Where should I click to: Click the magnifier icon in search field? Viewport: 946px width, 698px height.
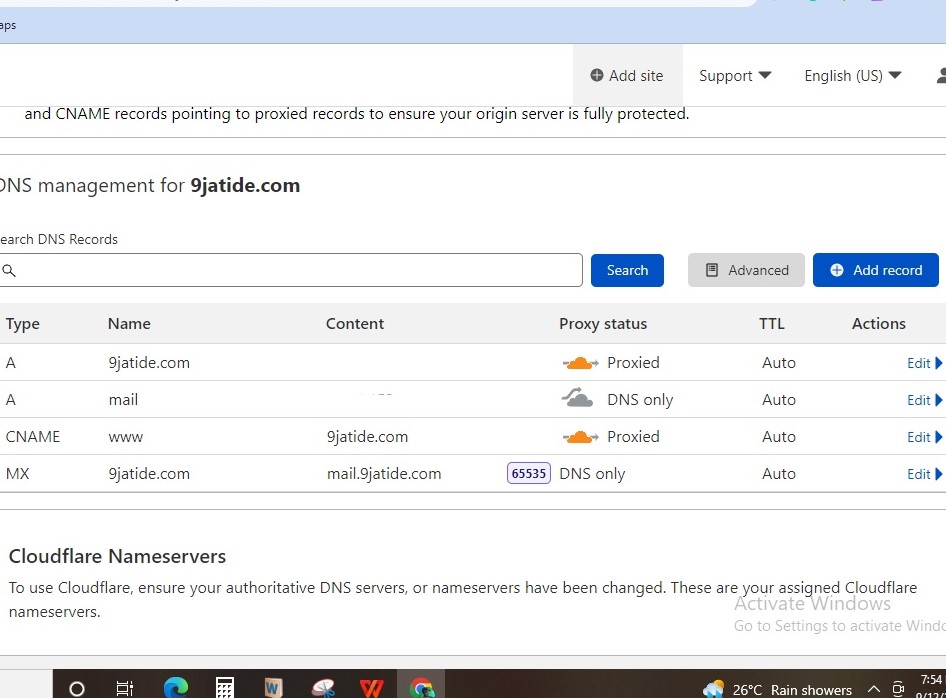(9, 270)
